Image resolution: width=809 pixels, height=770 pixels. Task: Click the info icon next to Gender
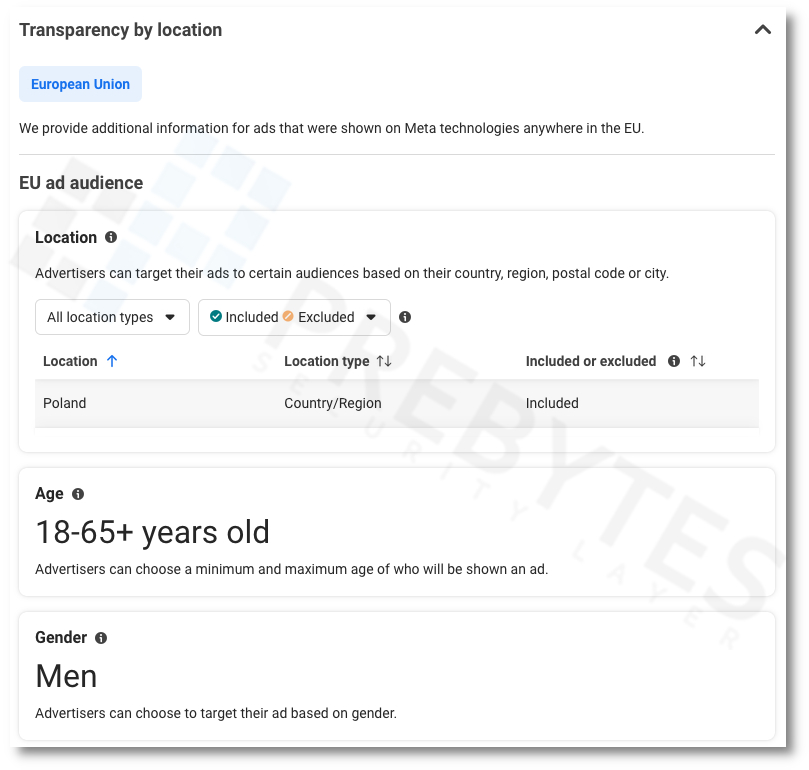101,638
